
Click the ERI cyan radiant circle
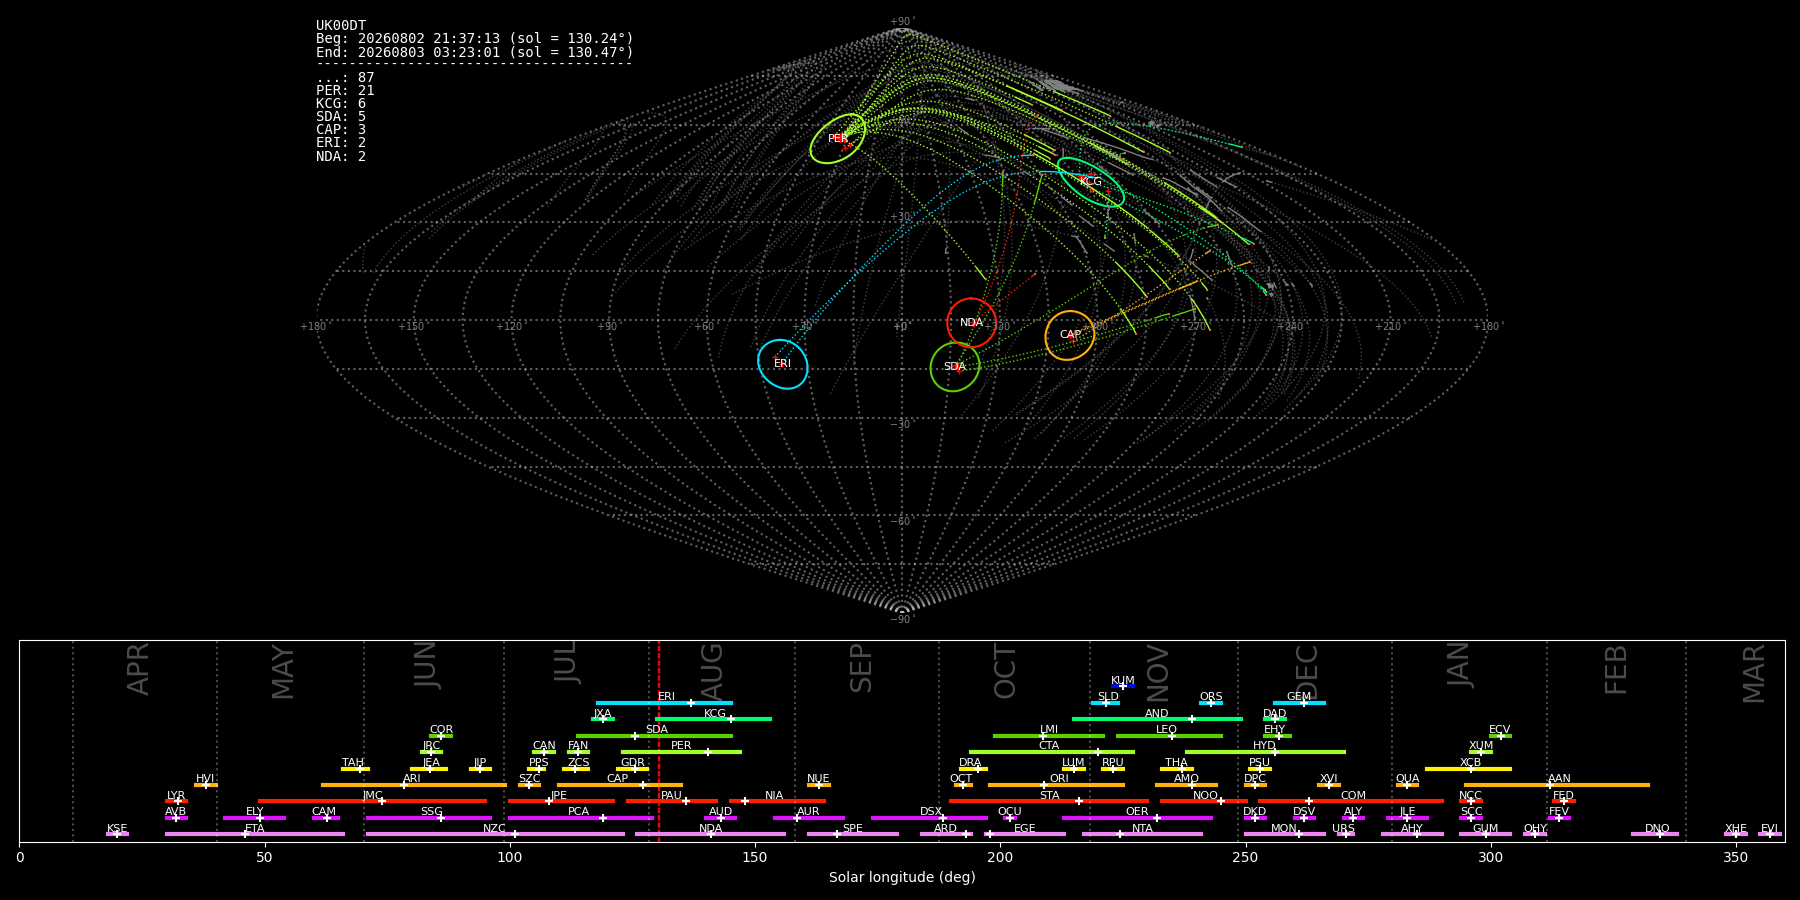point(782,364)
